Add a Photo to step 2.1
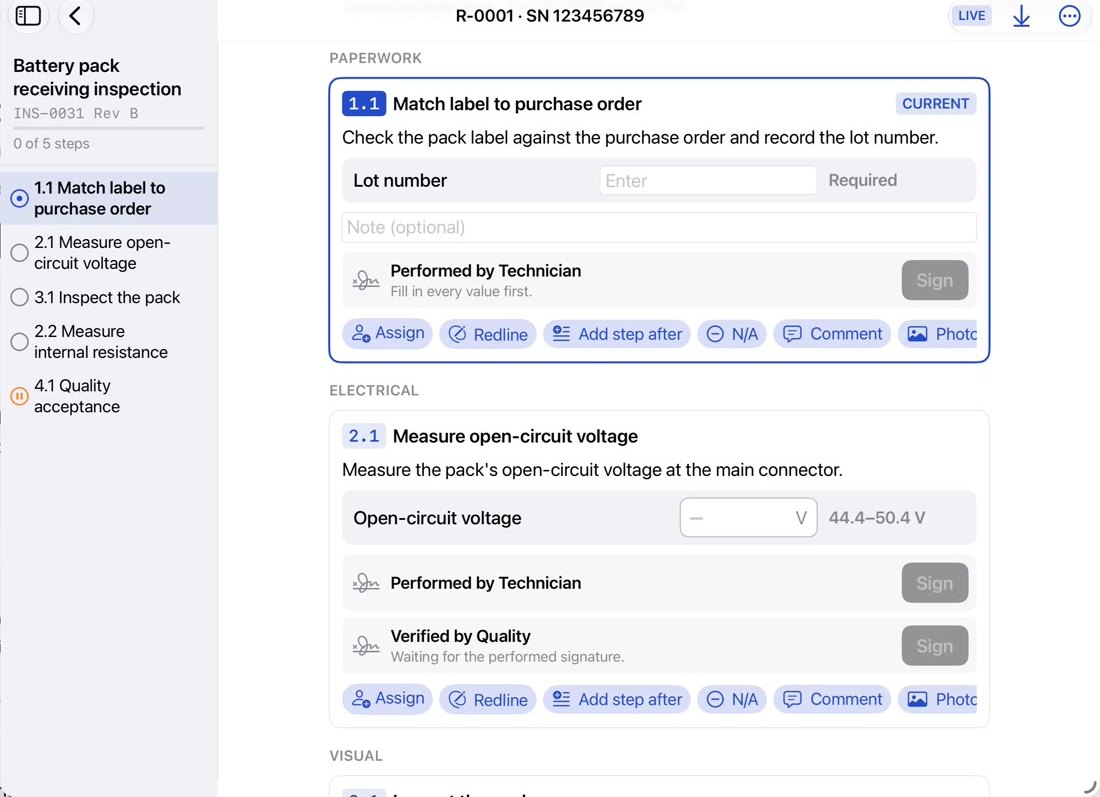This screenshot has height=797, width=1100. click(x=938, y=699)
